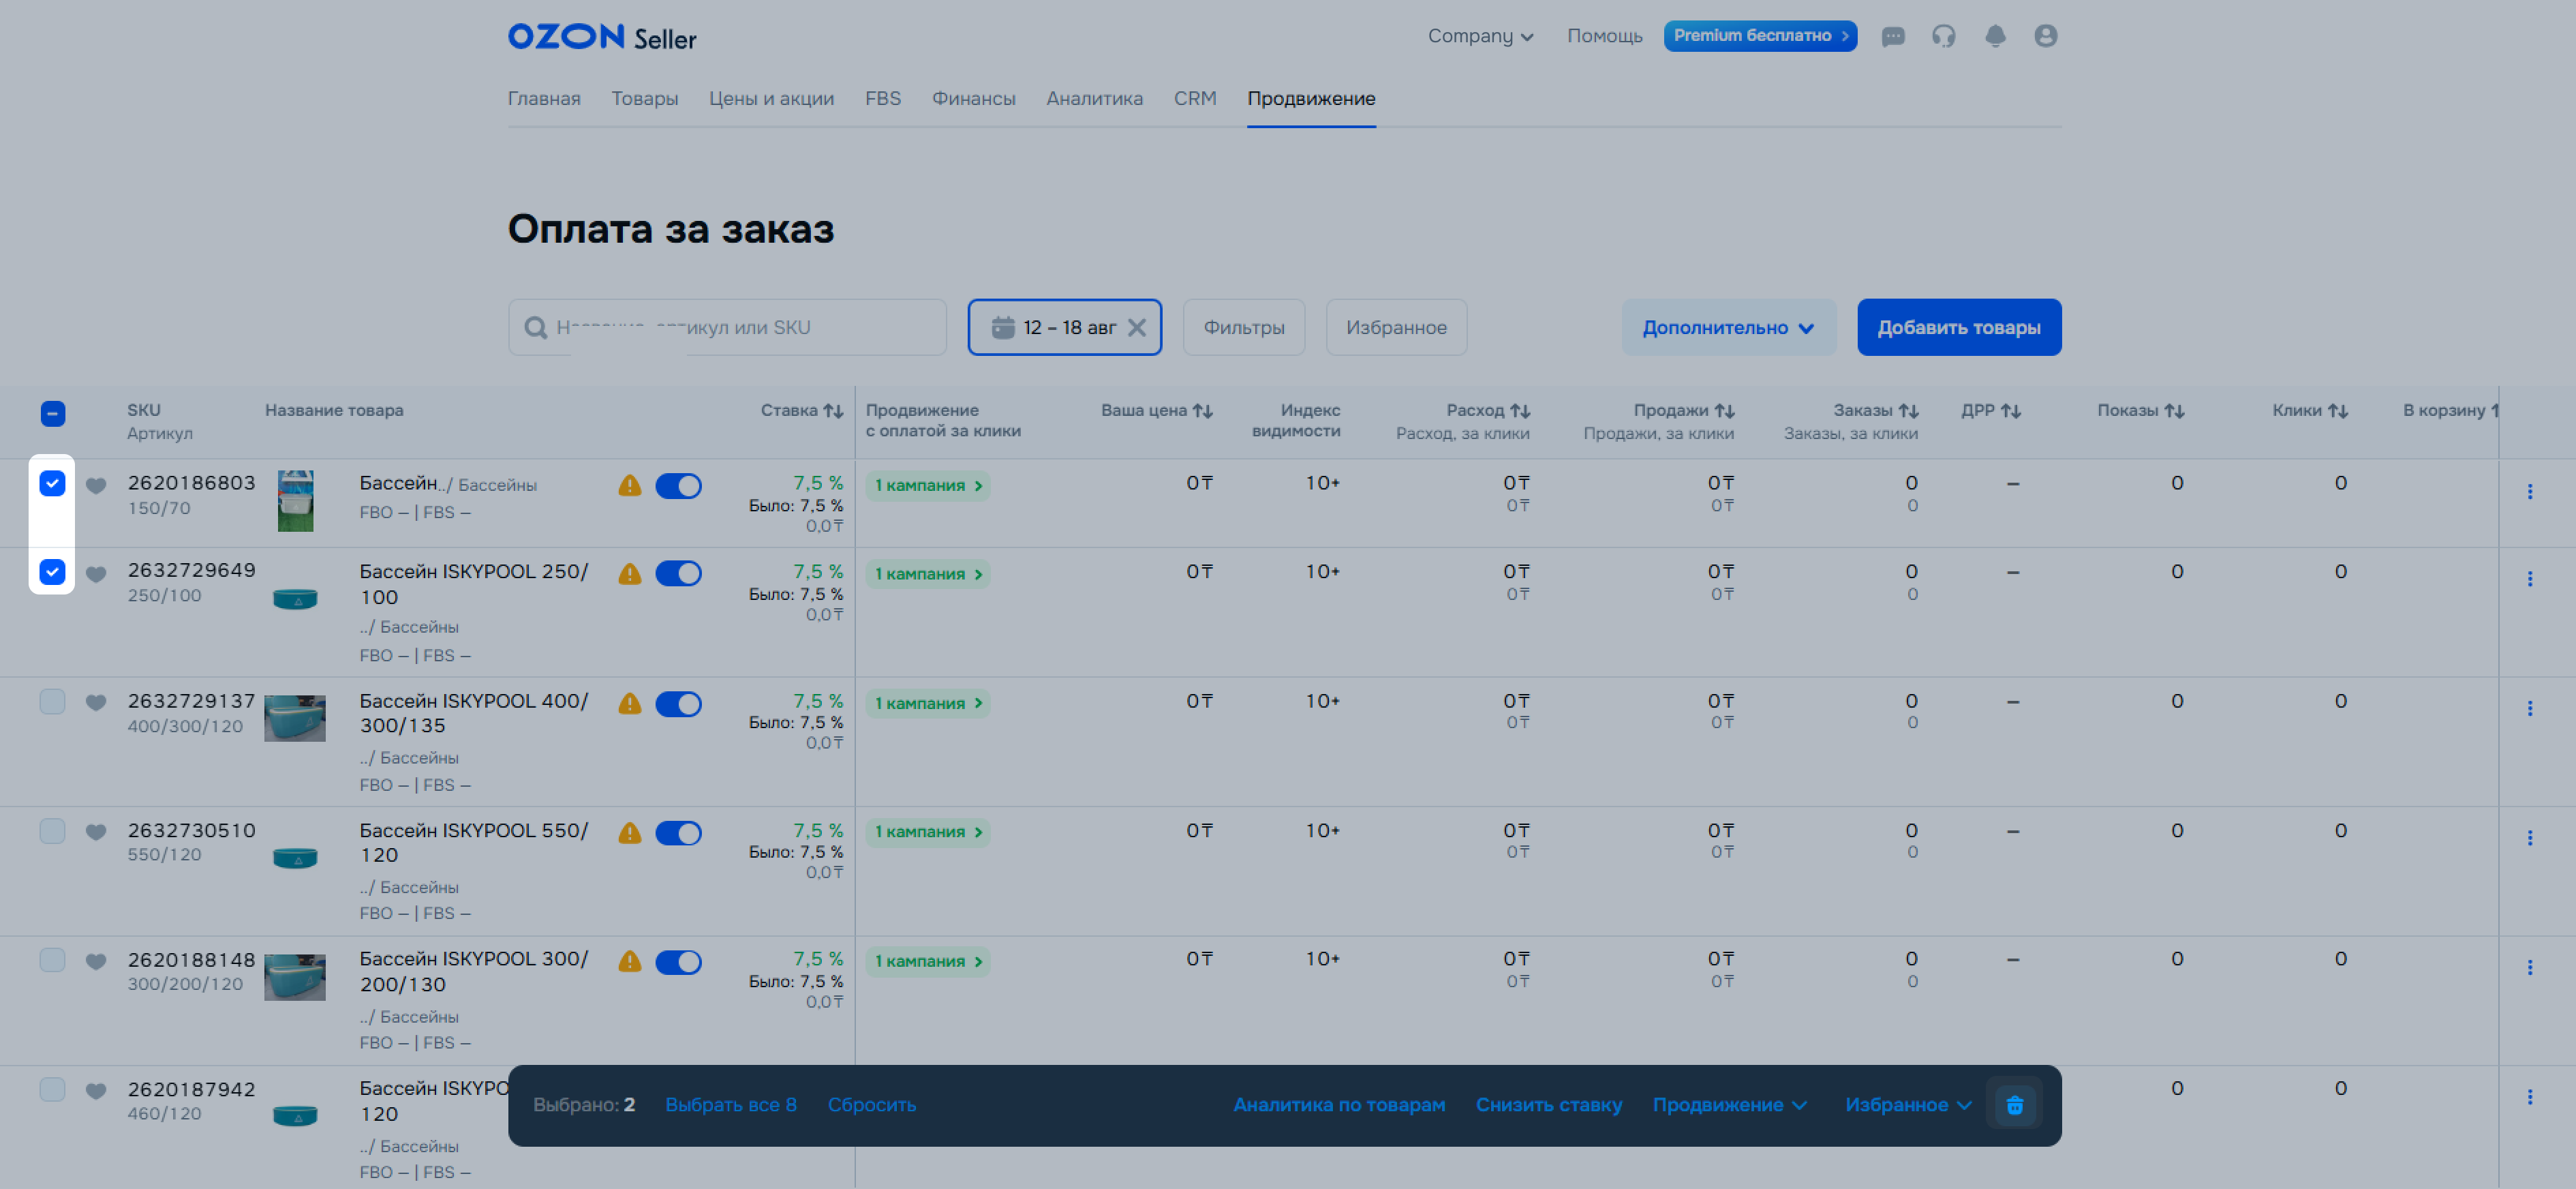Screen dimensions: 2576x1189
Task: Turn off promotion switch for SKU 2620188148
Action: (678, 962)
